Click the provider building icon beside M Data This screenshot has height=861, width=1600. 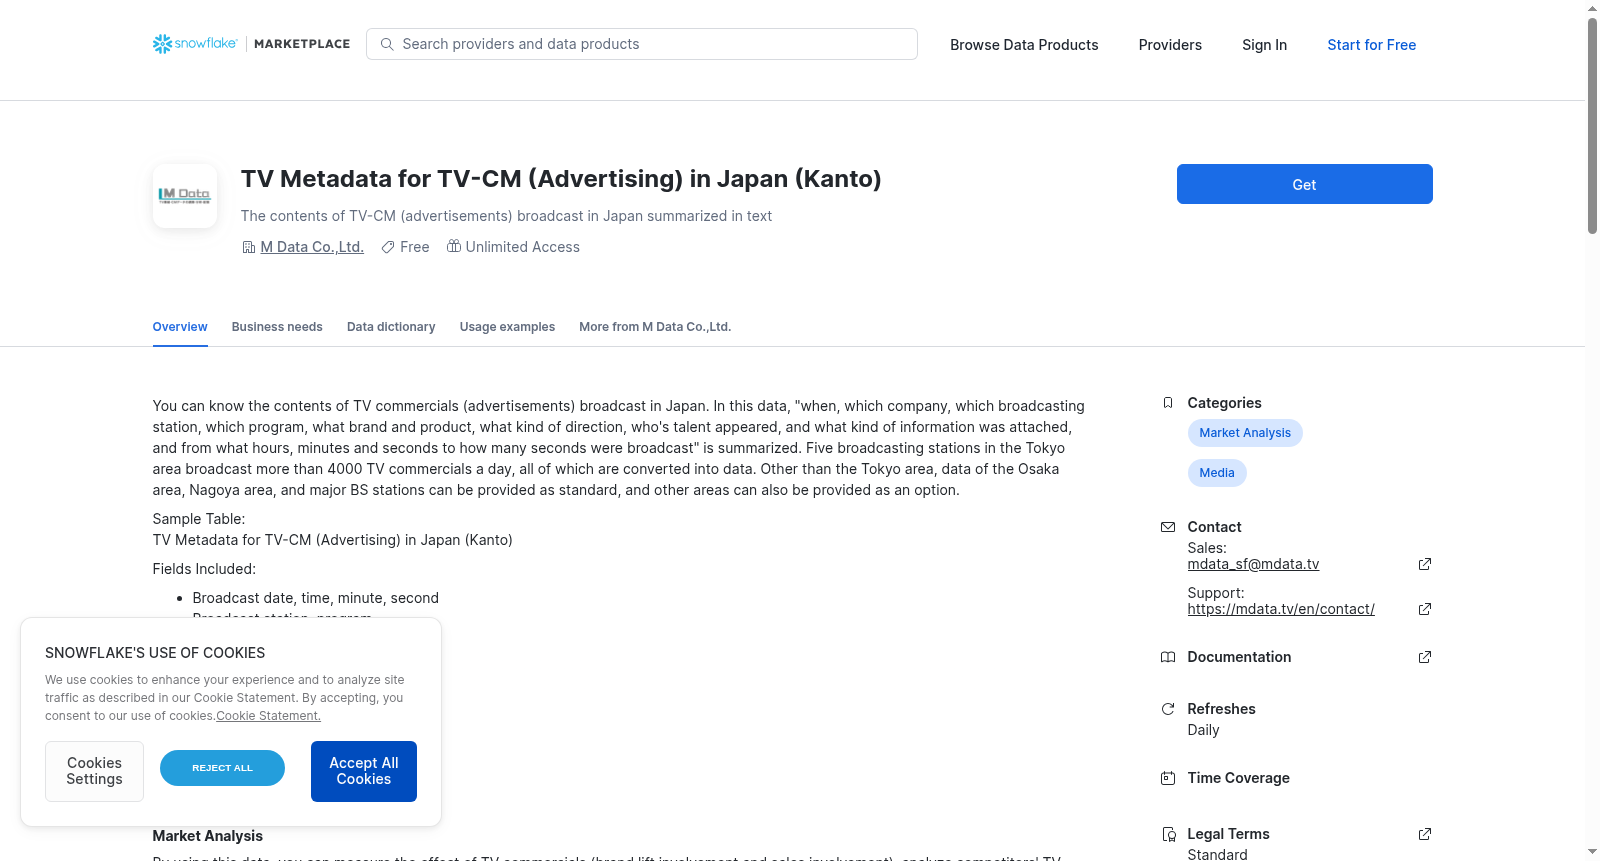(249, 247)
